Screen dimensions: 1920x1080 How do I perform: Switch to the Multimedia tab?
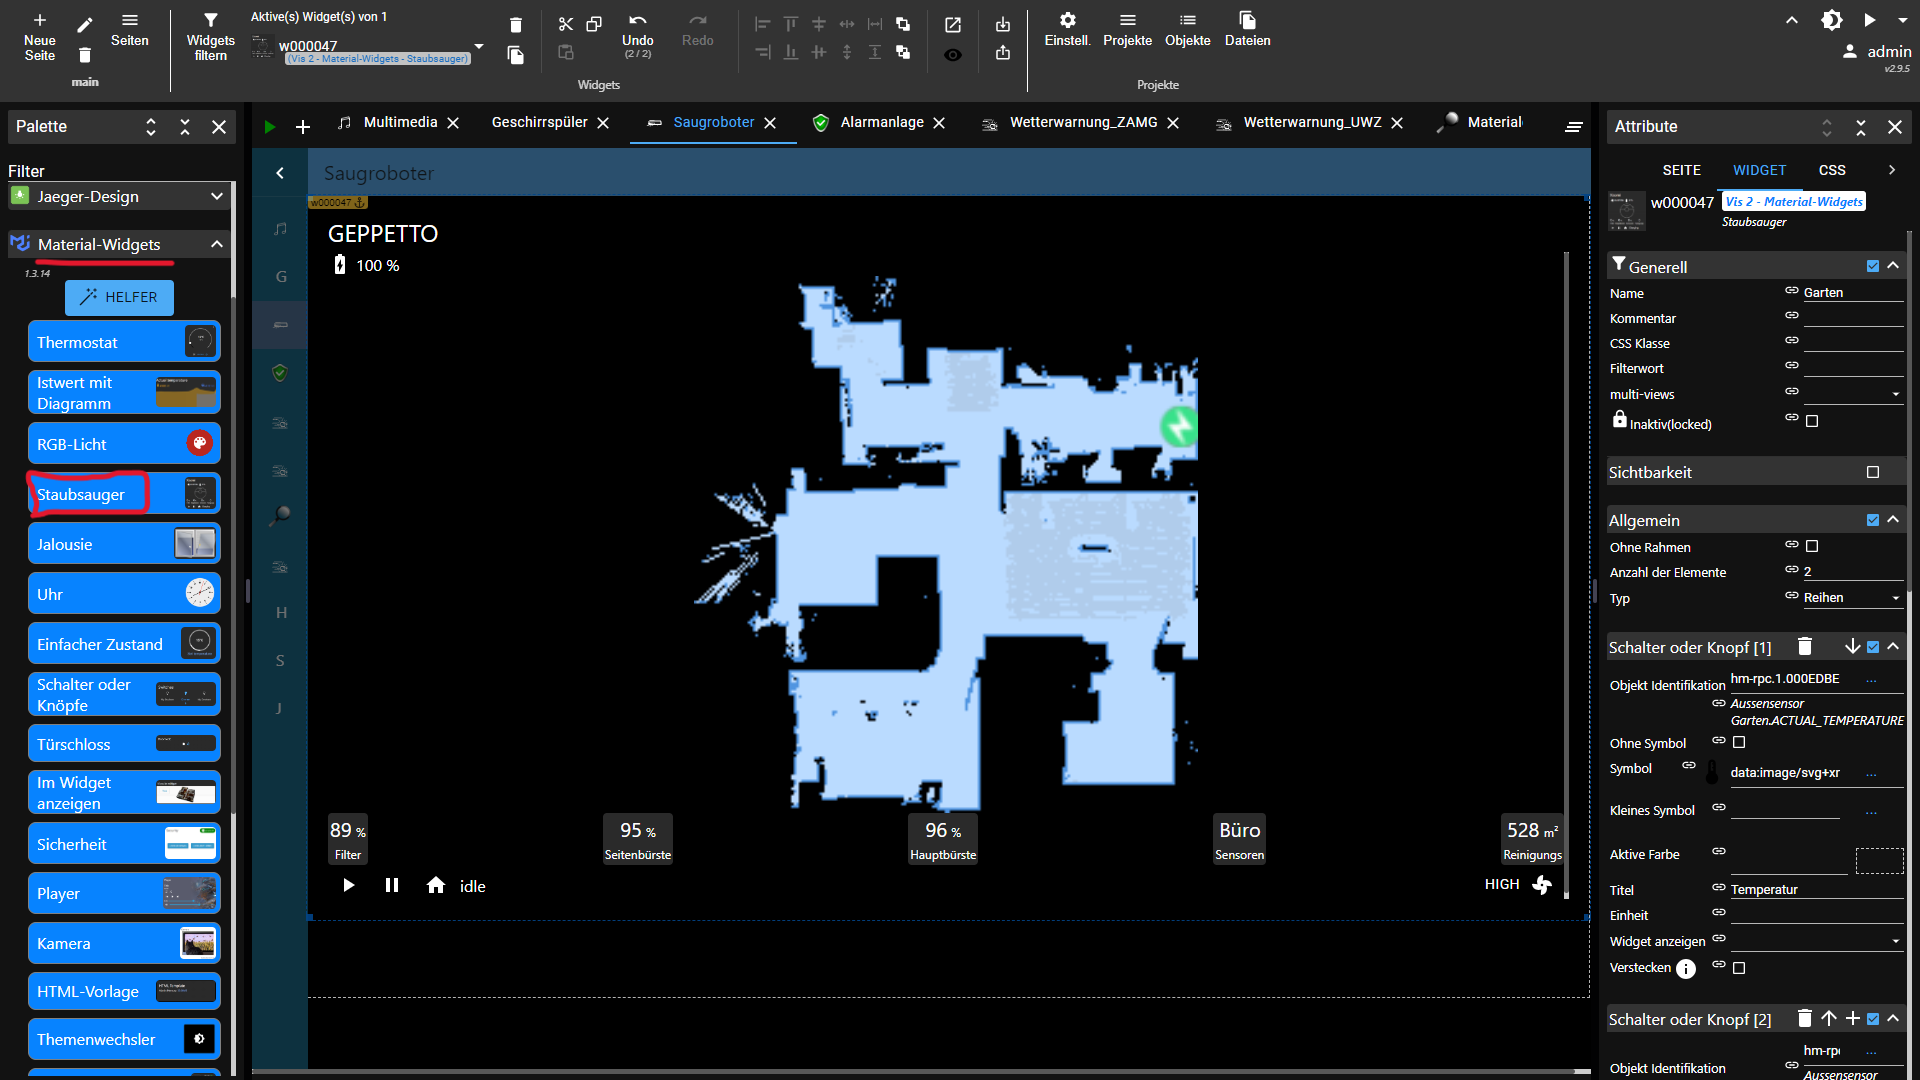[x=400, y=122]
